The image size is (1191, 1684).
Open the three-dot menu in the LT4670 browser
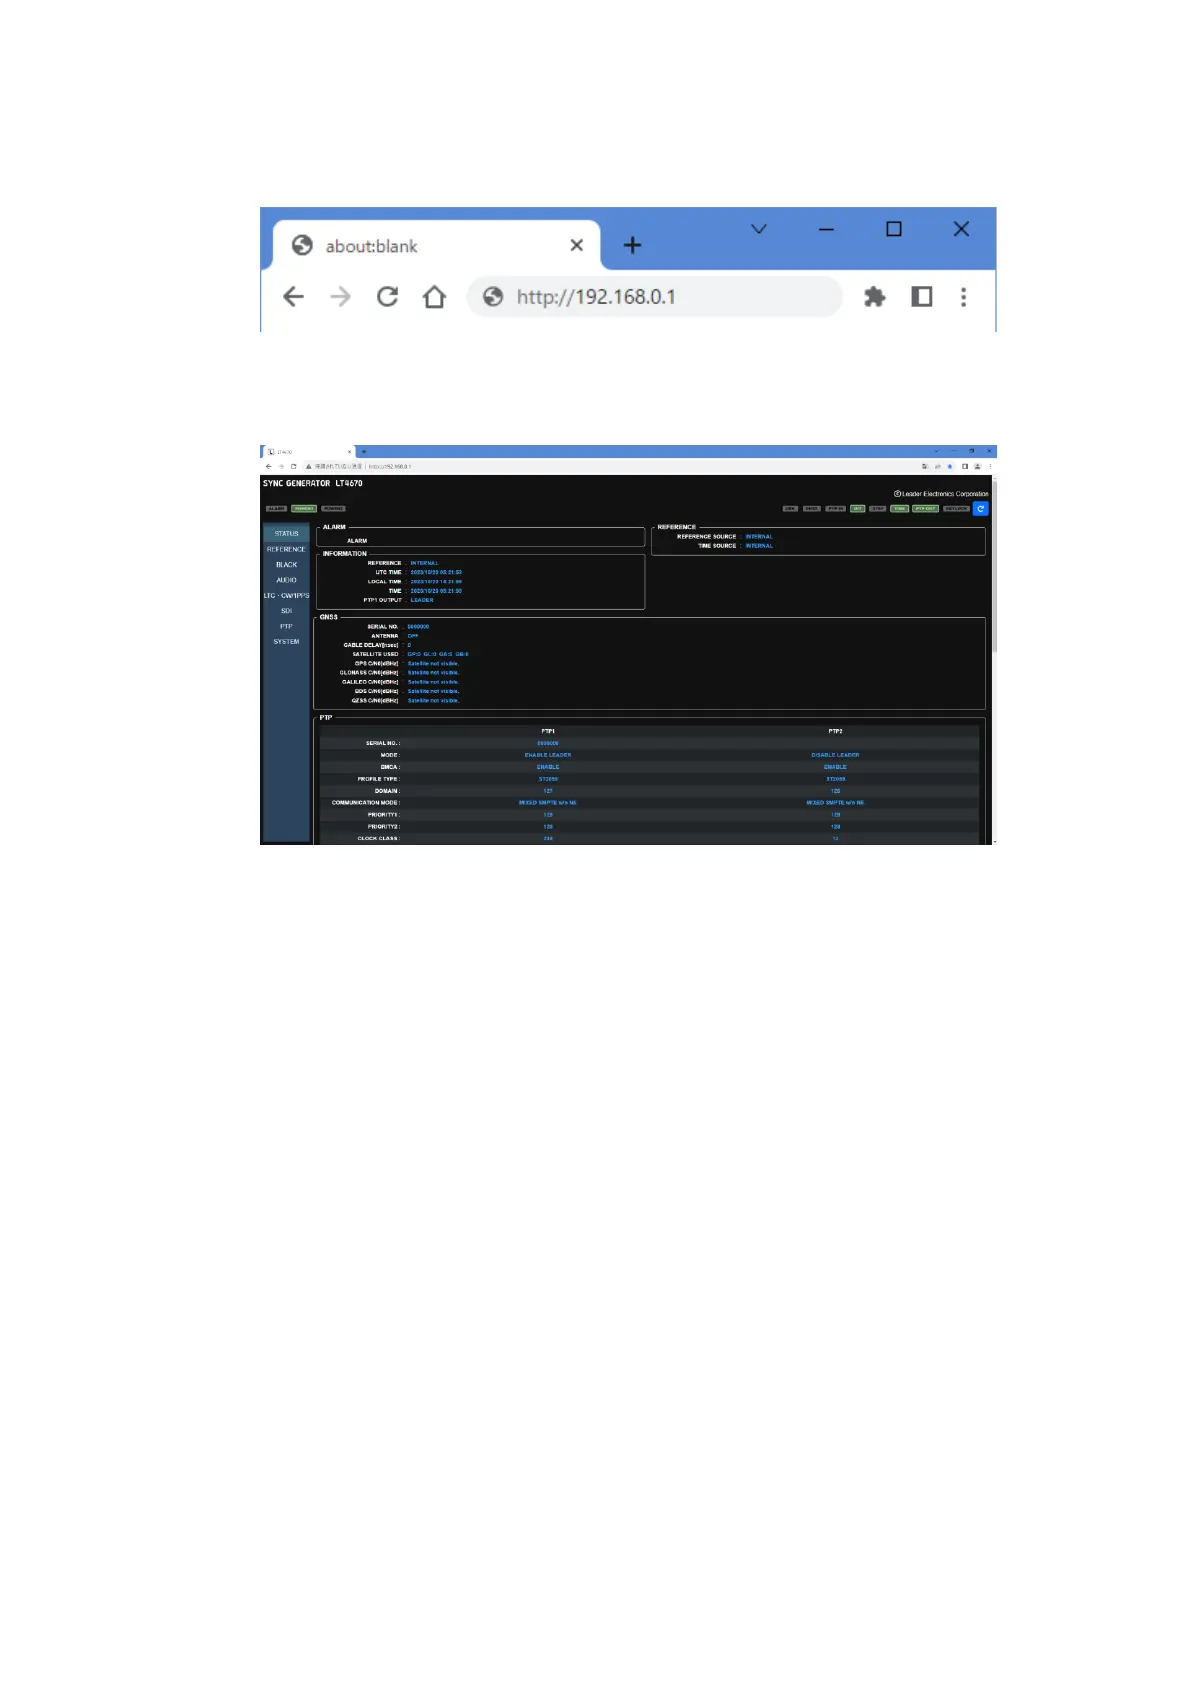(990, 466)
